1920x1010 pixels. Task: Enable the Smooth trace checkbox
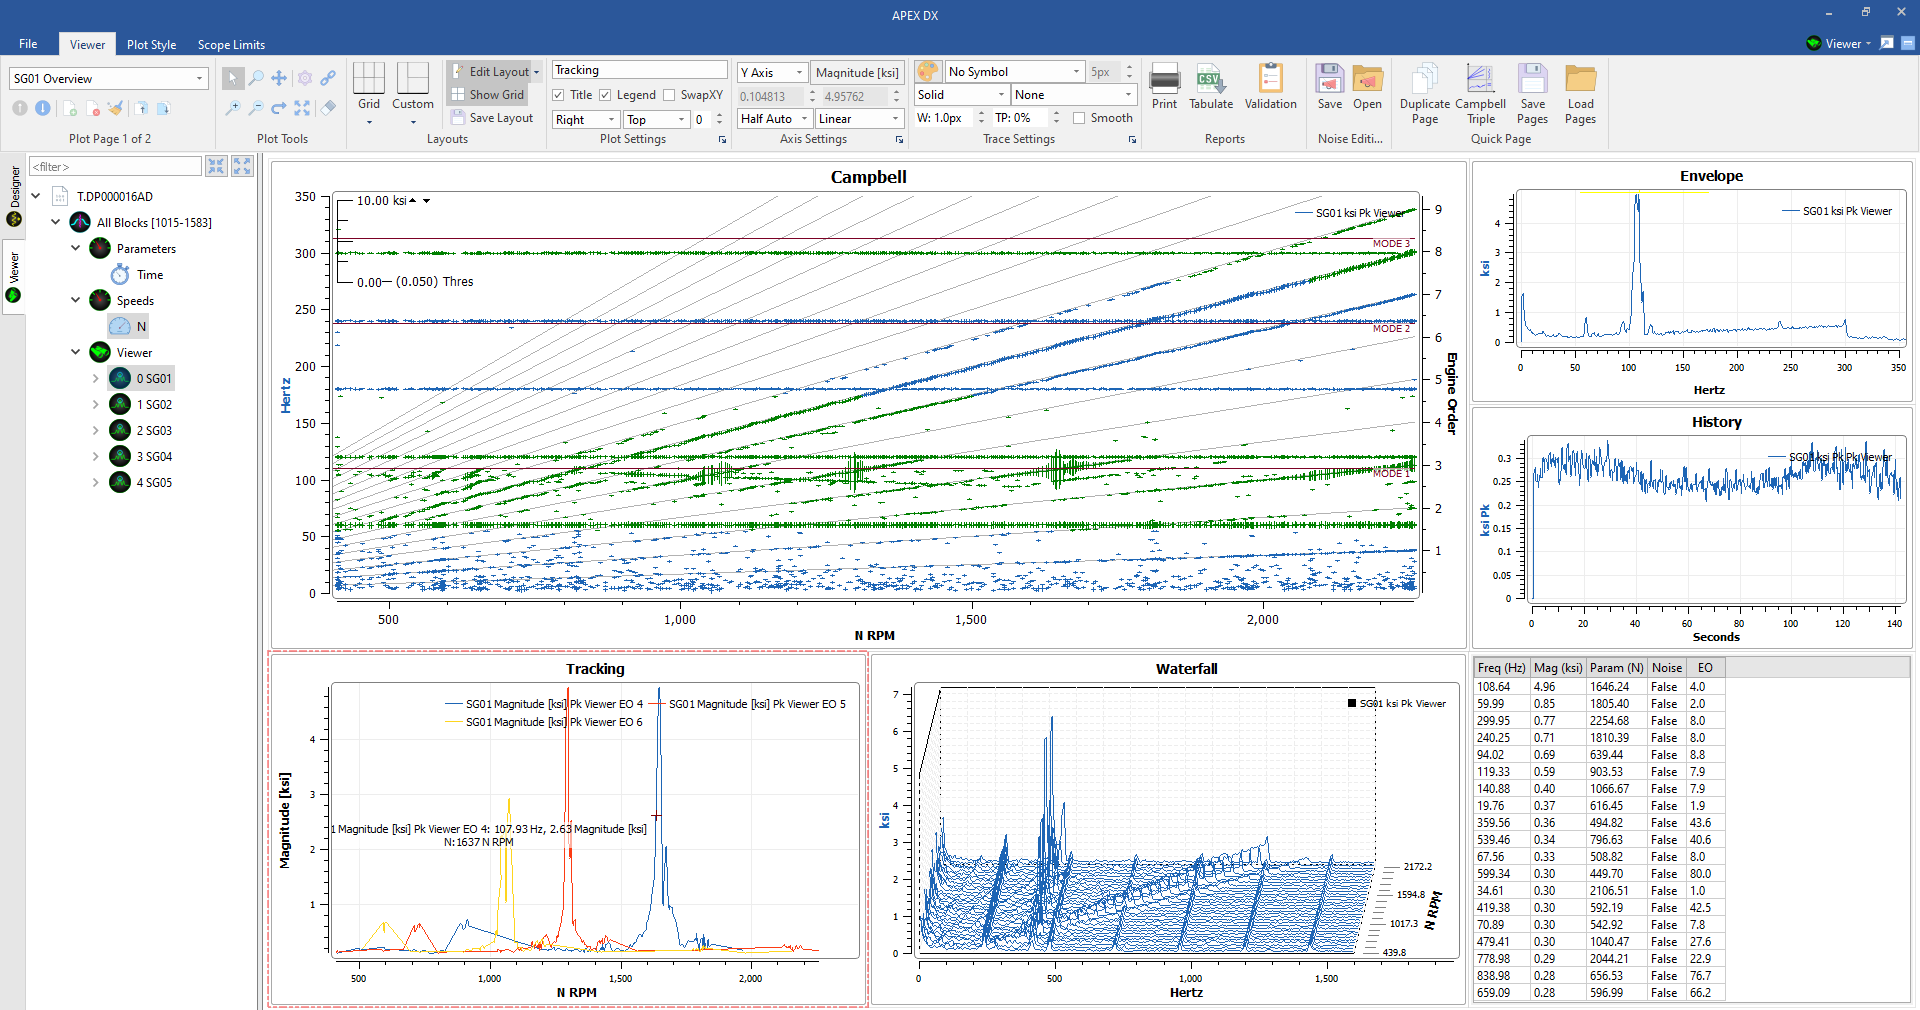point(1079,118)
